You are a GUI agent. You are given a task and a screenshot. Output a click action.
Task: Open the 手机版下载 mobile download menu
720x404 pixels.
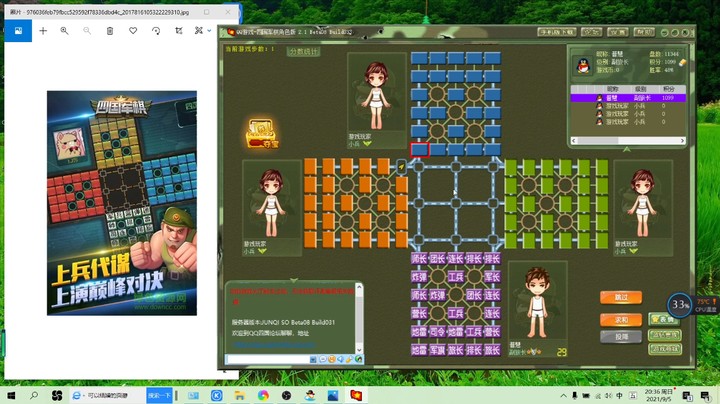(557, 32)
